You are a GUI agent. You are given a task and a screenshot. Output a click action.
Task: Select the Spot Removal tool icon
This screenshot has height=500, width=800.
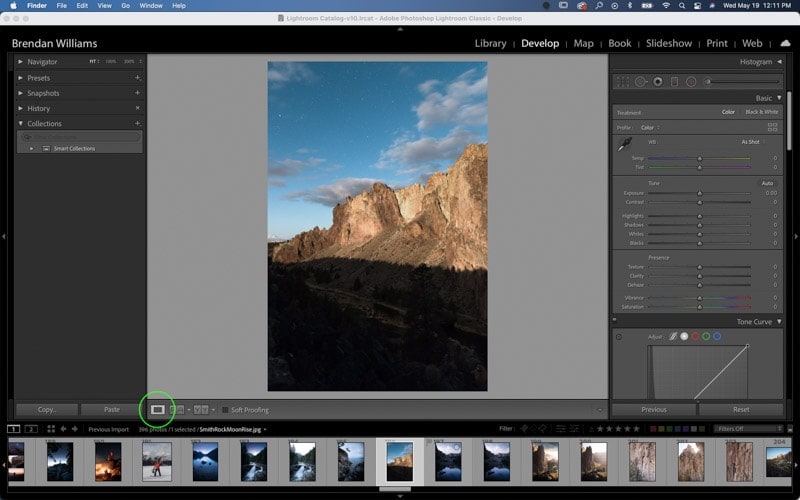[640, 82]
